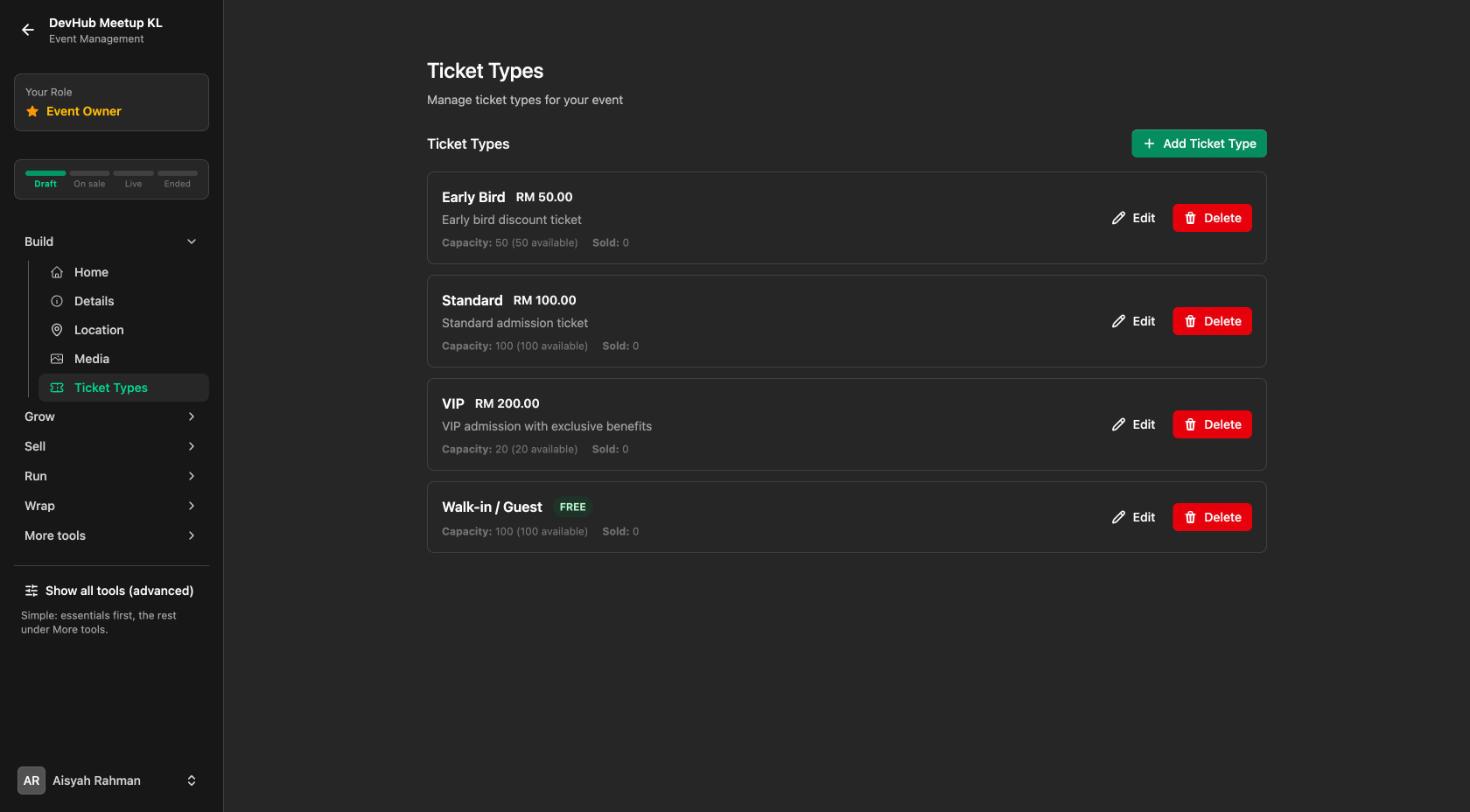Image resolution: width=1470 pixels, height=812 pixels.
Task: Expand the Grow section
Action: point(111,417)
